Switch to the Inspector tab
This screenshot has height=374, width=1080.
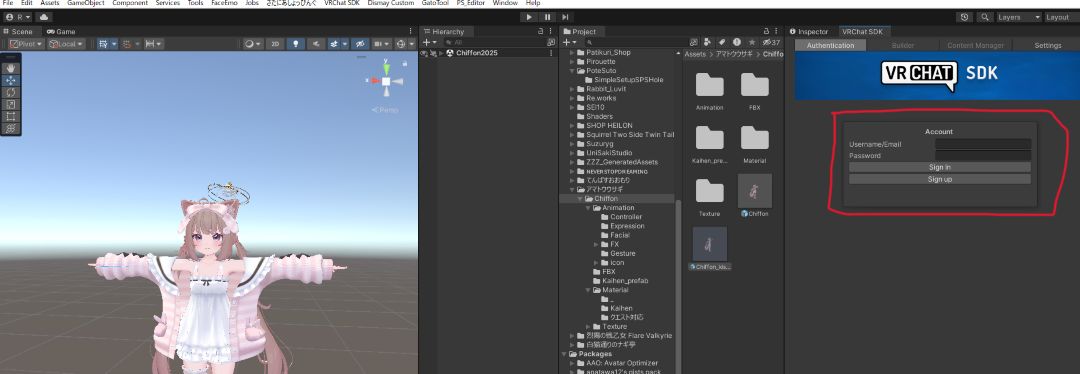point(809,32)
